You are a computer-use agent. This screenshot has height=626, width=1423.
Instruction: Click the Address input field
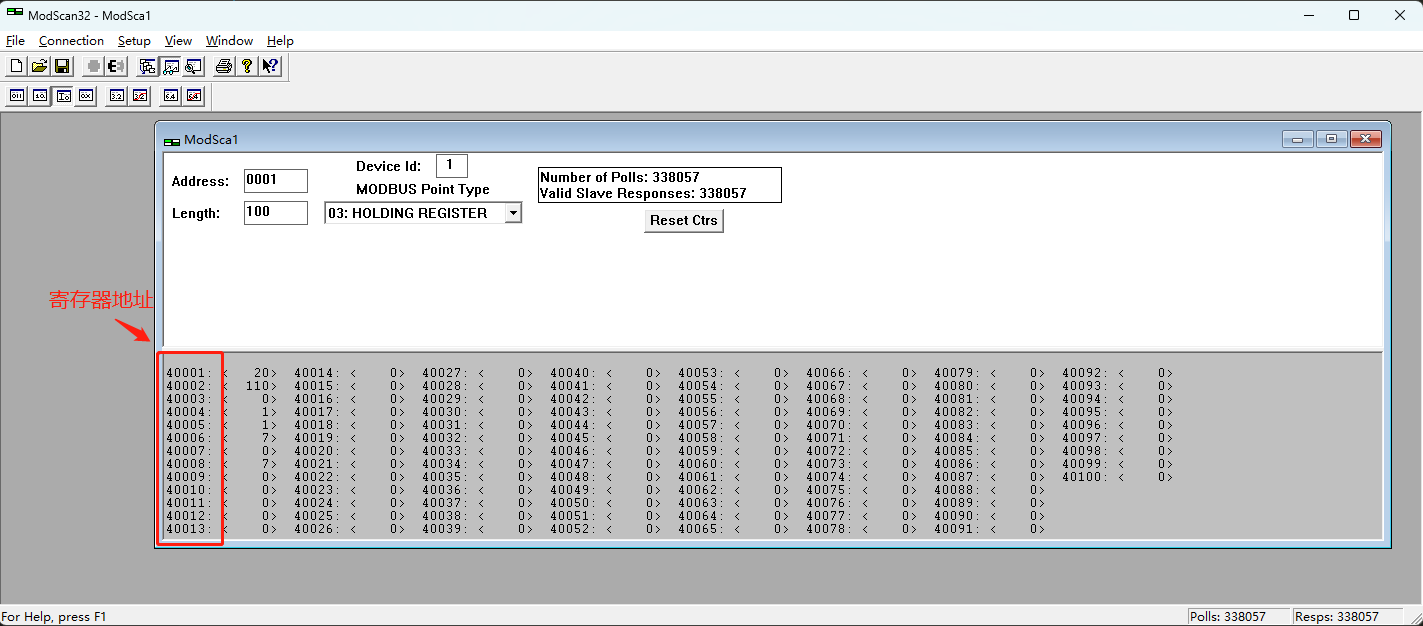(276, 180)
